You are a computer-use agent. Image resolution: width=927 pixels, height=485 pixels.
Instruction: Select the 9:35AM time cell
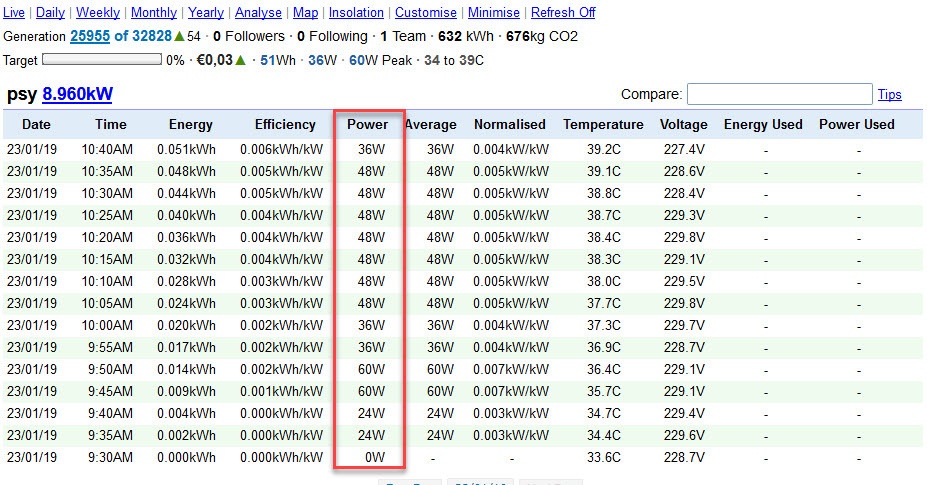pyautogui.click(x=111, y=435)
